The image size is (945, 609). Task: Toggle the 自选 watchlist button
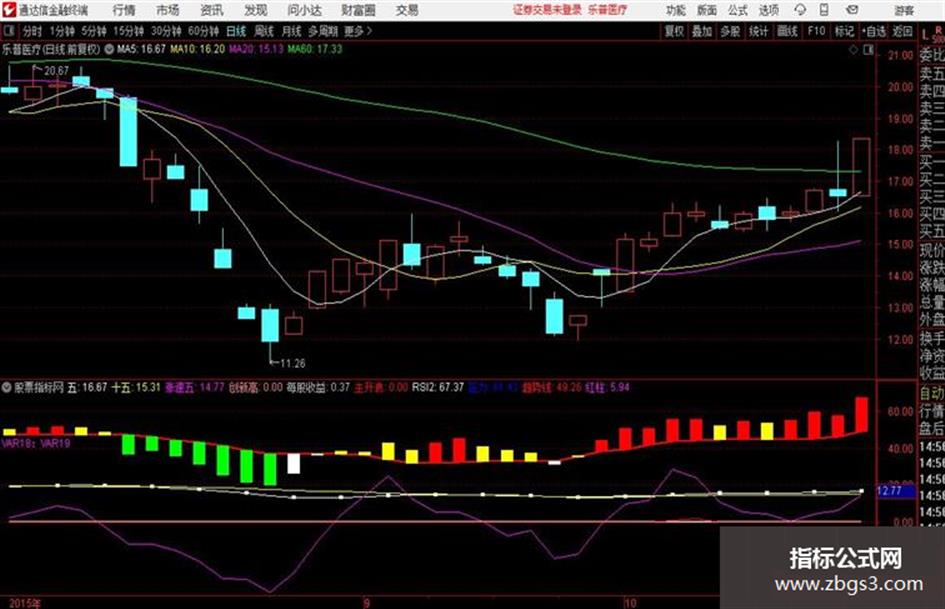click(x=874, y=31)
